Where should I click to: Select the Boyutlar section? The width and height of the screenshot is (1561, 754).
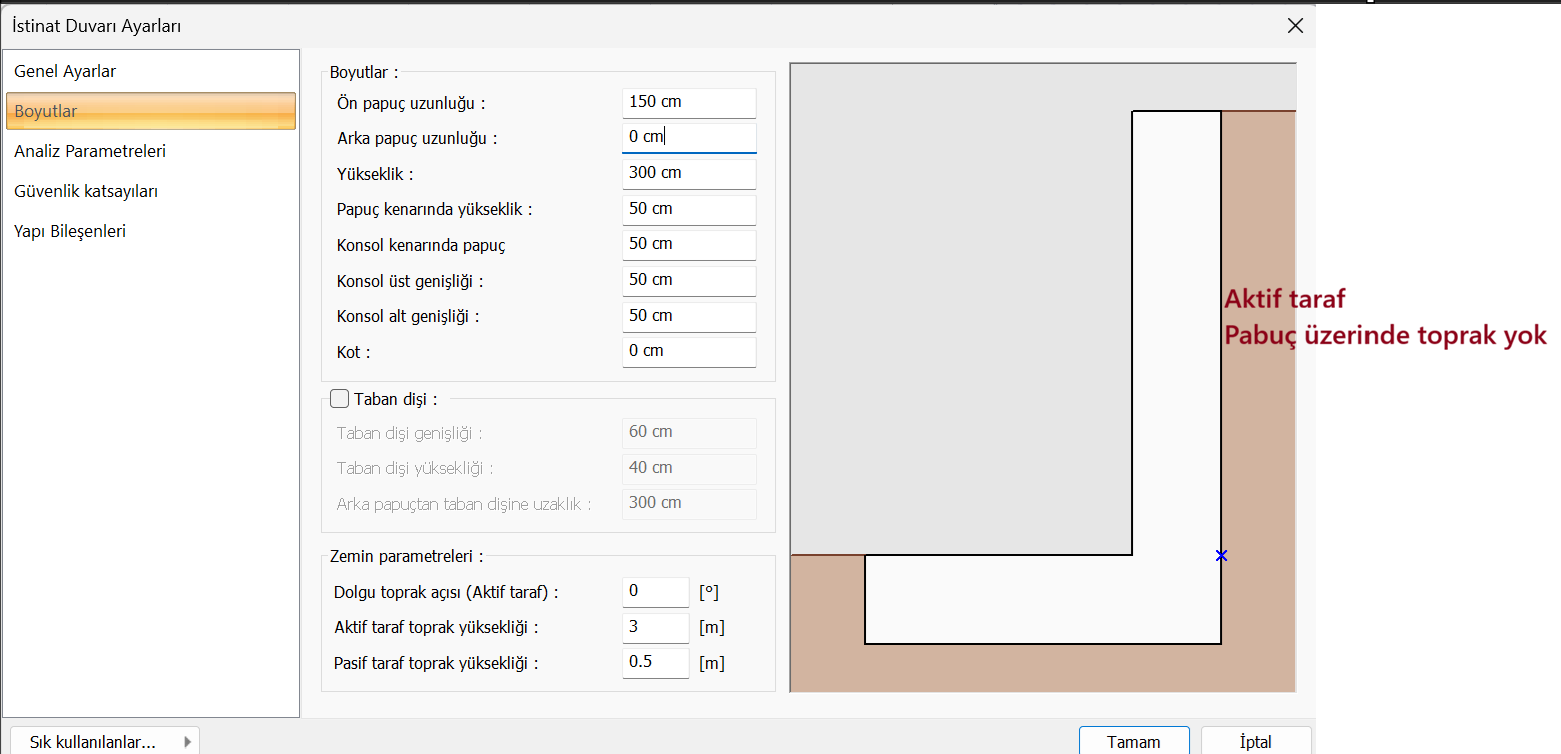click(x=150, y=111)
